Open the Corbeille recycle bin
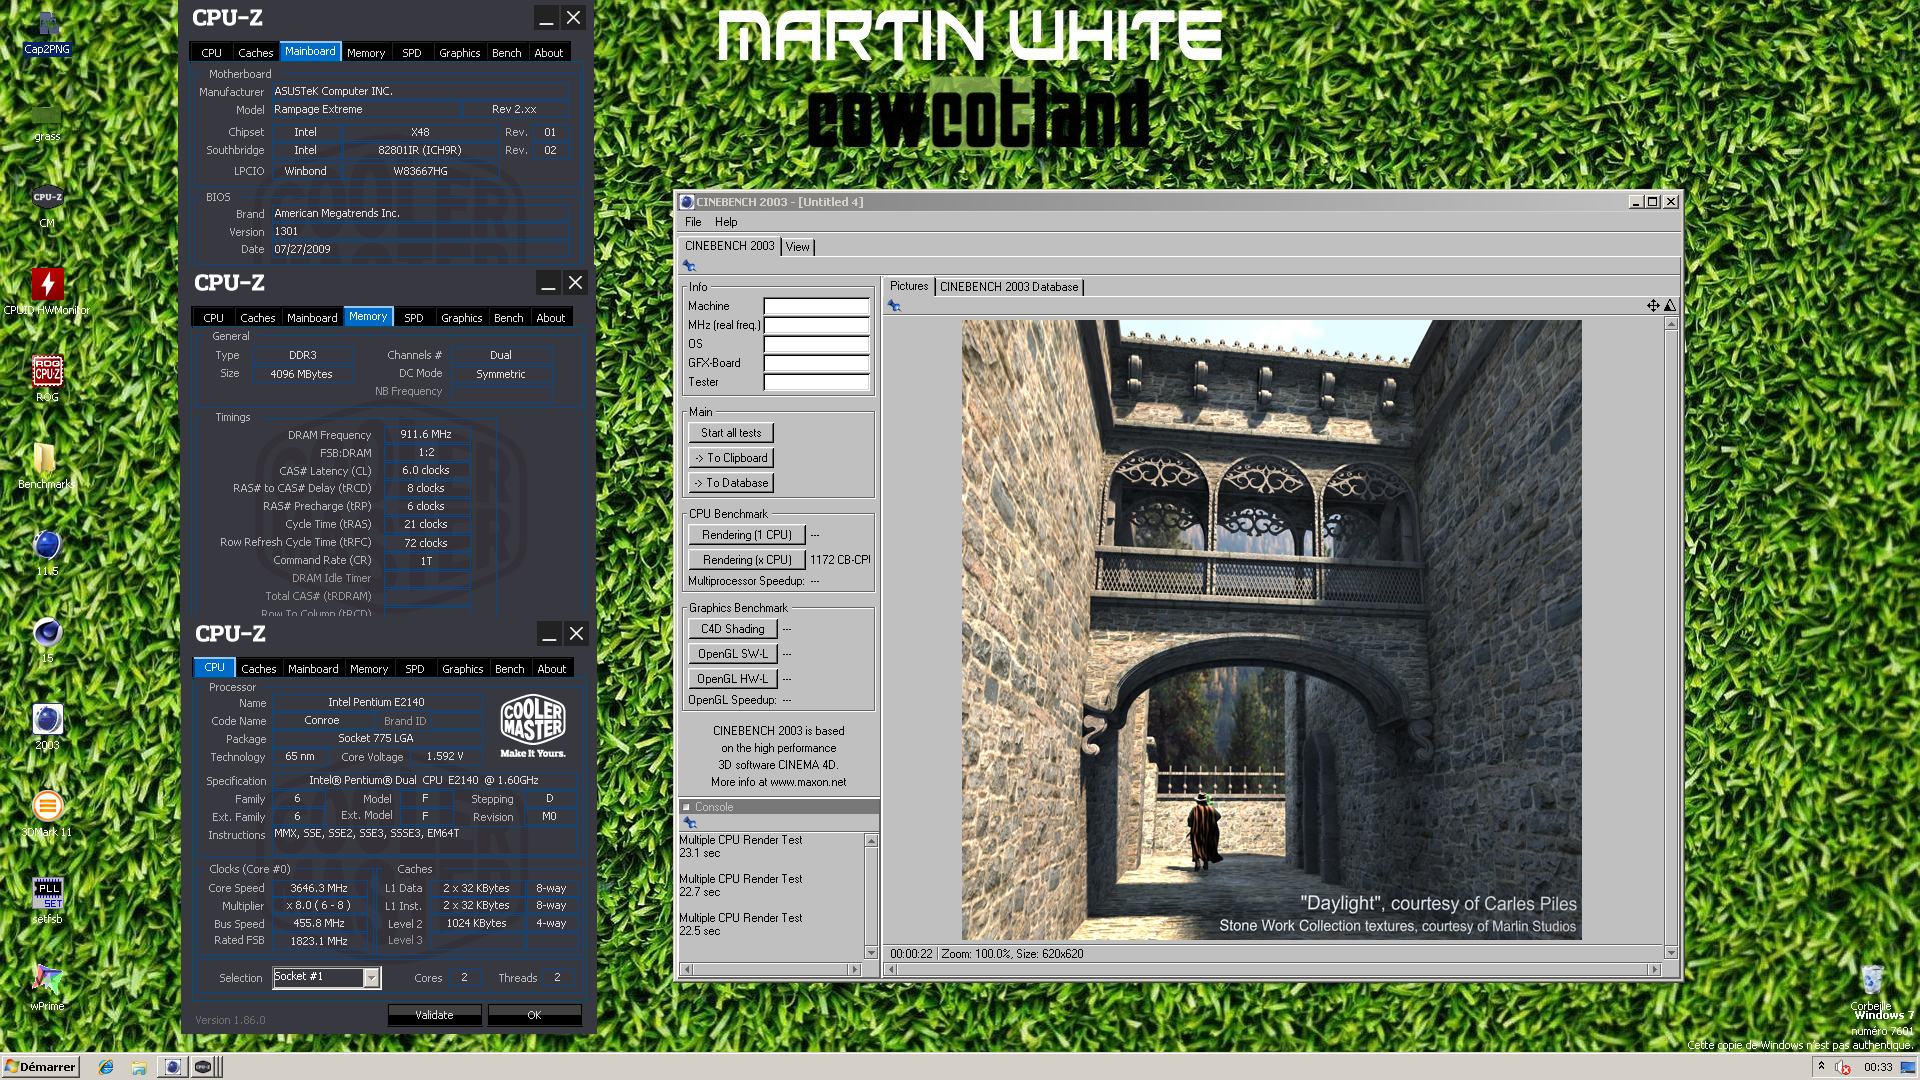 tap(1871, 987)
